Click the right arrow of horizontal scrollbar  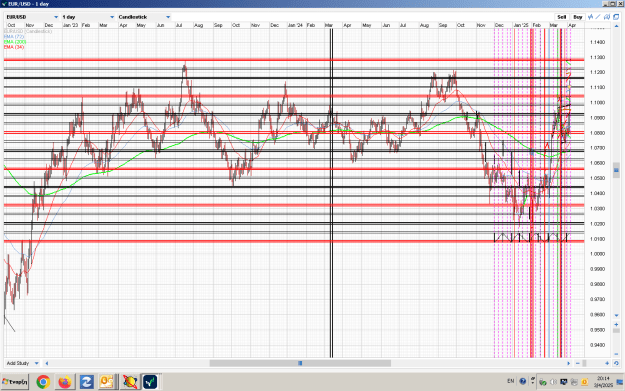point(568,363)
